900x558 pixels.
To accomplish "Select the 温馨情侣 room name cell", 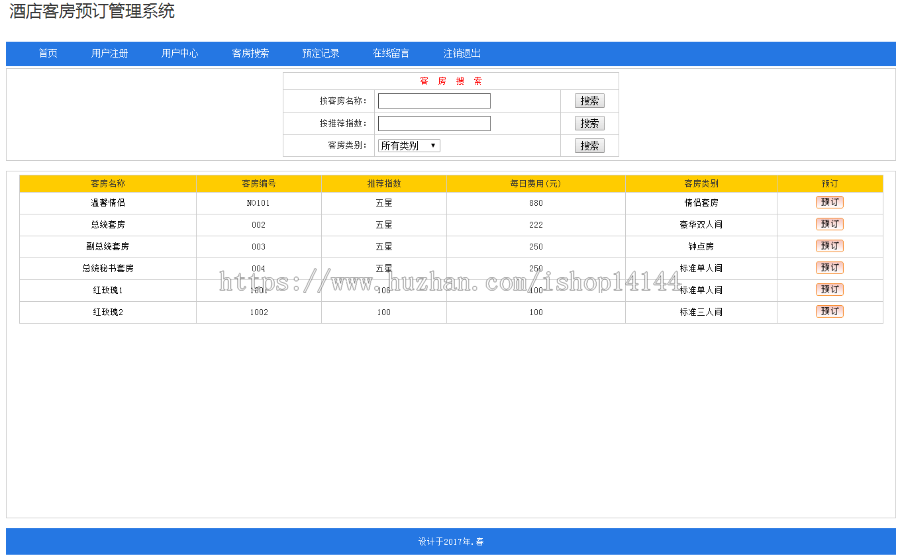I will point(108,203).
